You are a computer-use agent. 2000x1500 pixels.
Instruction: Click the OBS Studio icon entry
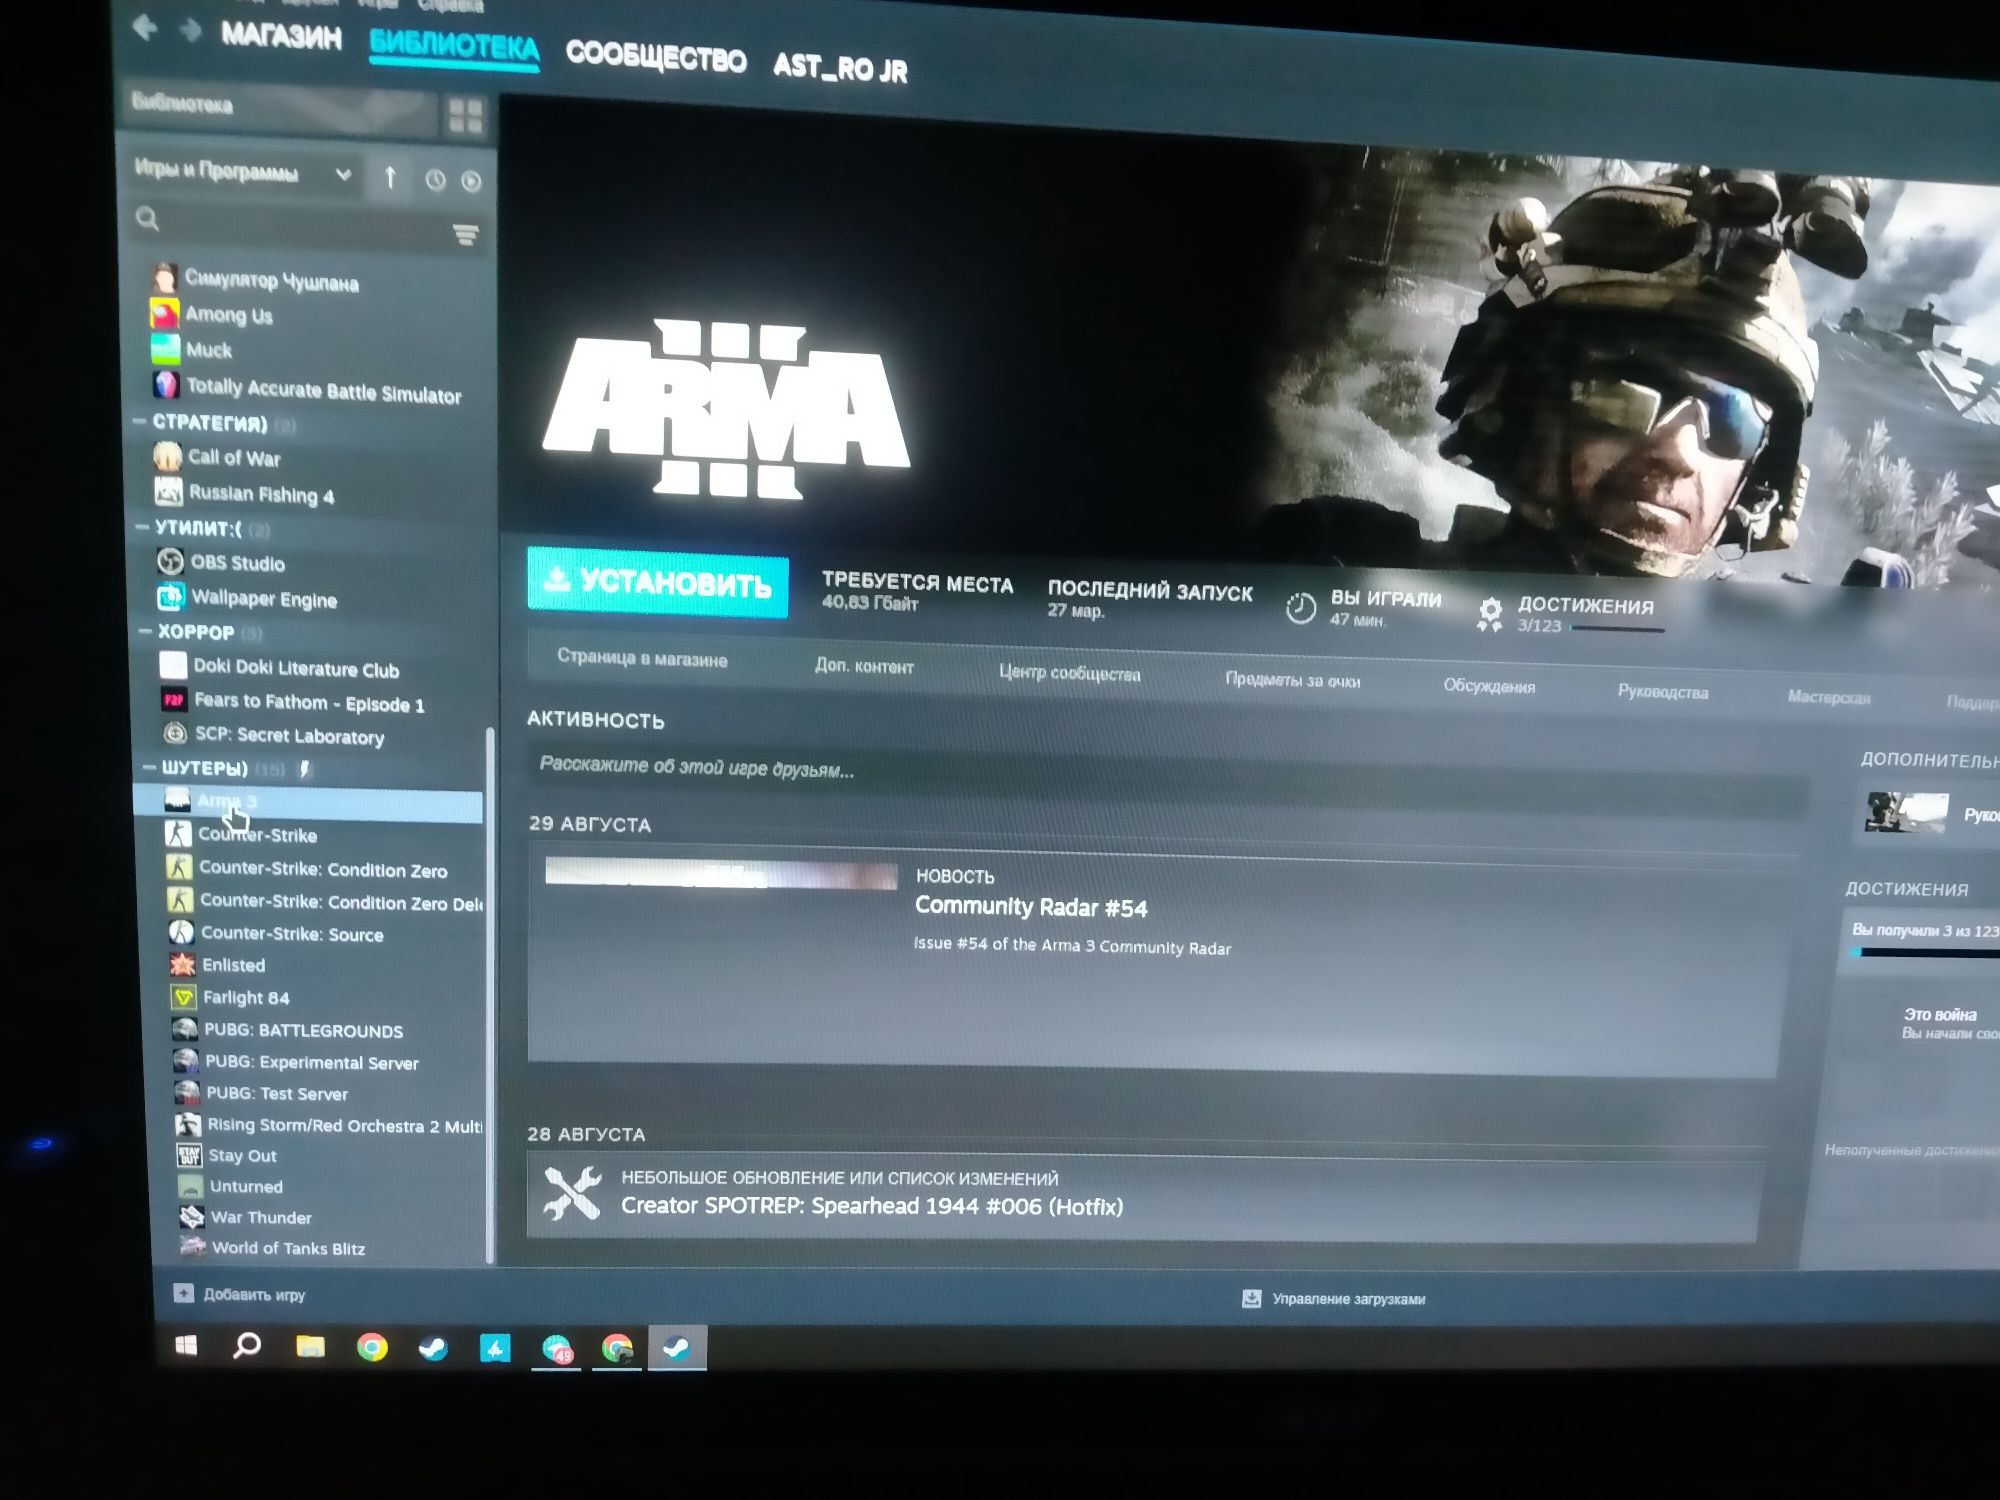click(170, 561)
